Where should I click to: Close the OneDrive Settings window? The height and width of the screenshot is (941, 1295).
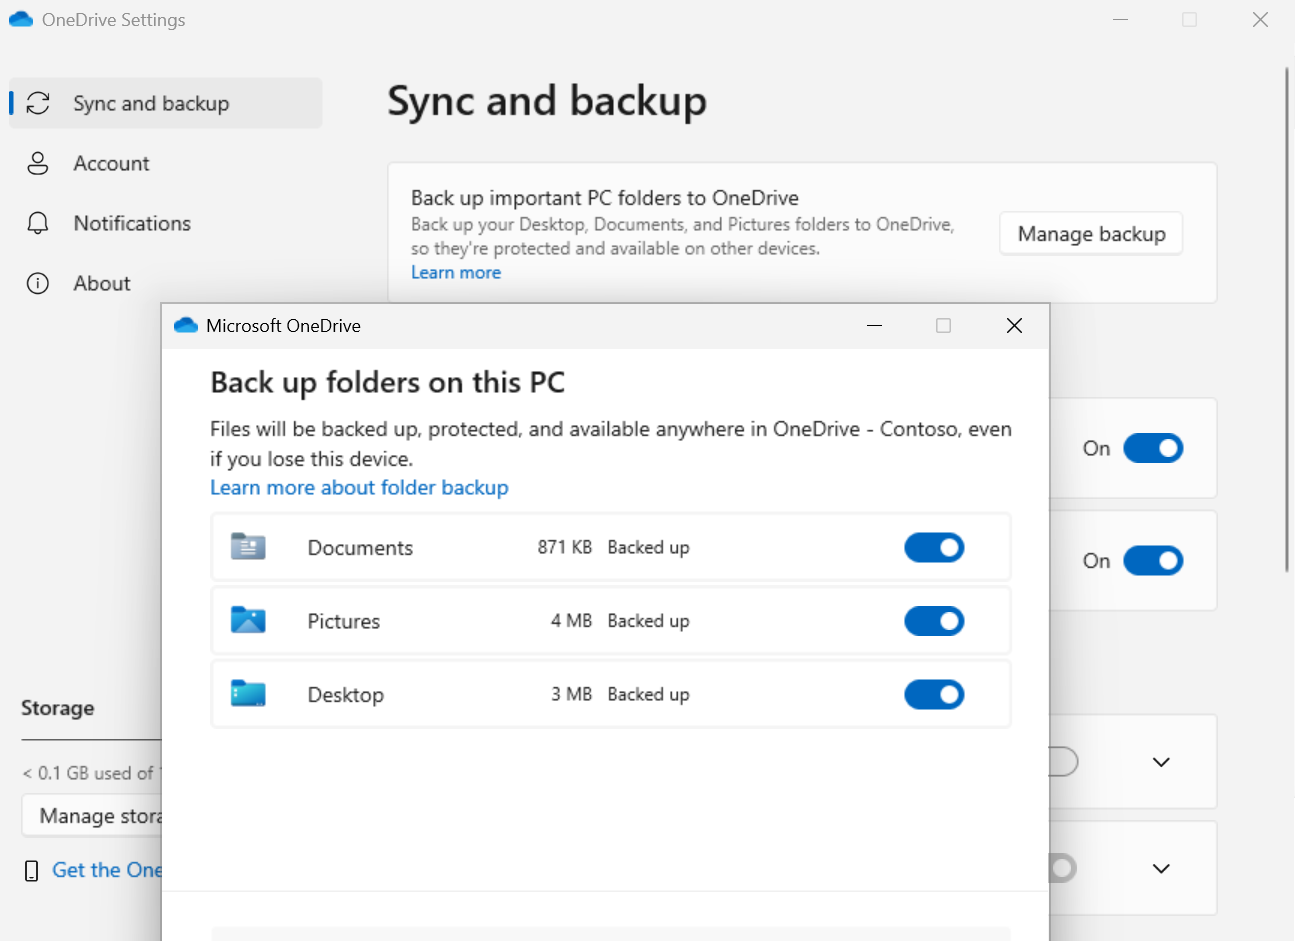click(1260, 19)
